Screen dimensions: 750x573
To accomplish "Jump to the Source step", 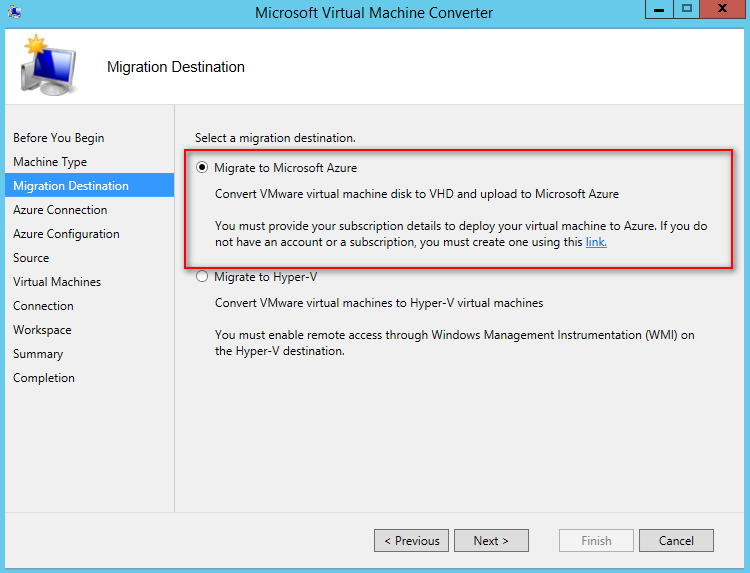I will point(31,258).
